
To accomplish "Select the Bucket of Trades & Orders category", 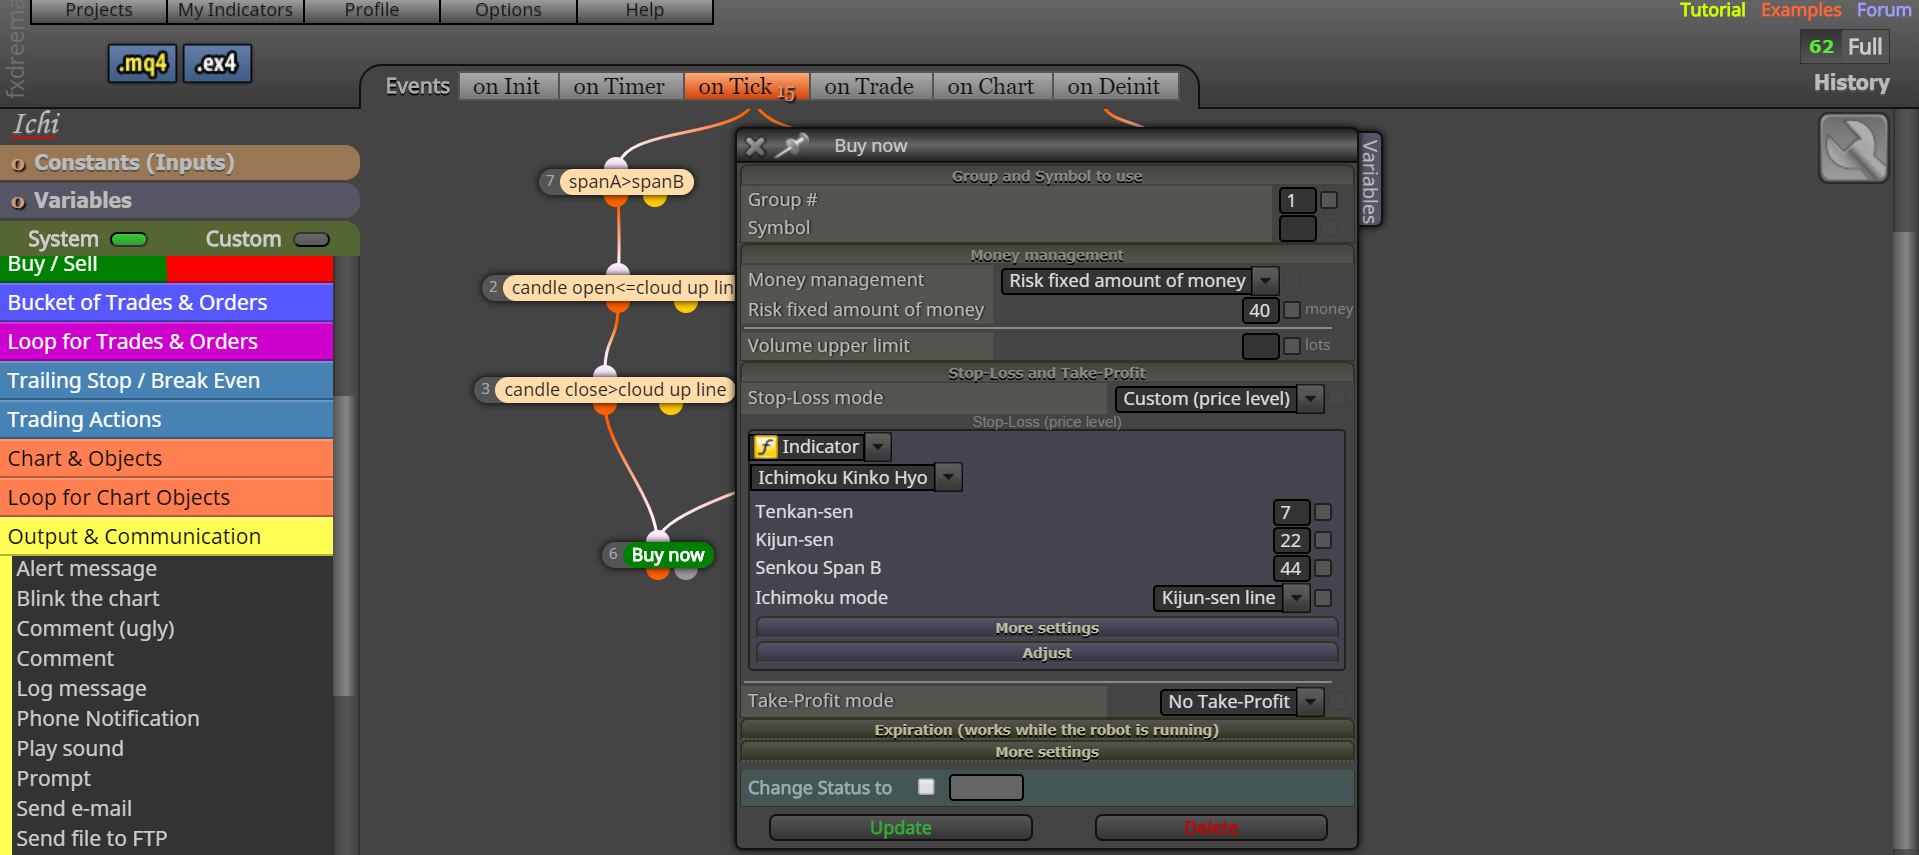I will coord(166,303).
